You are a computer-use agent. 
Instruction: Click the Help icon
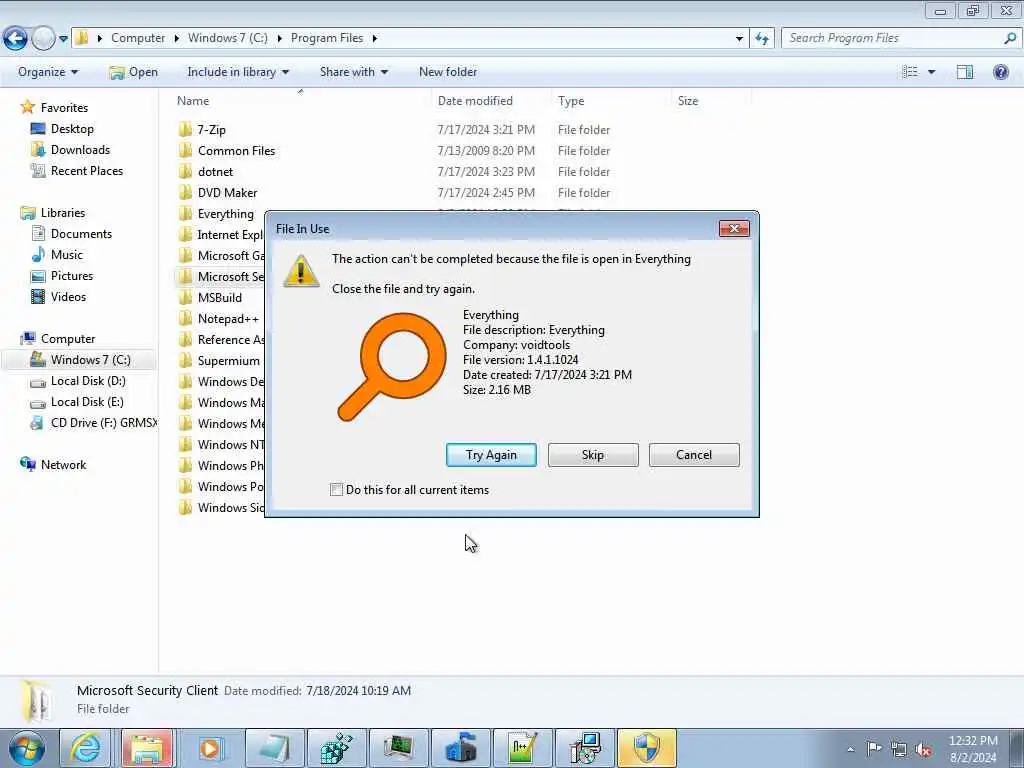pyautogui.click(x=1000, y=72)
